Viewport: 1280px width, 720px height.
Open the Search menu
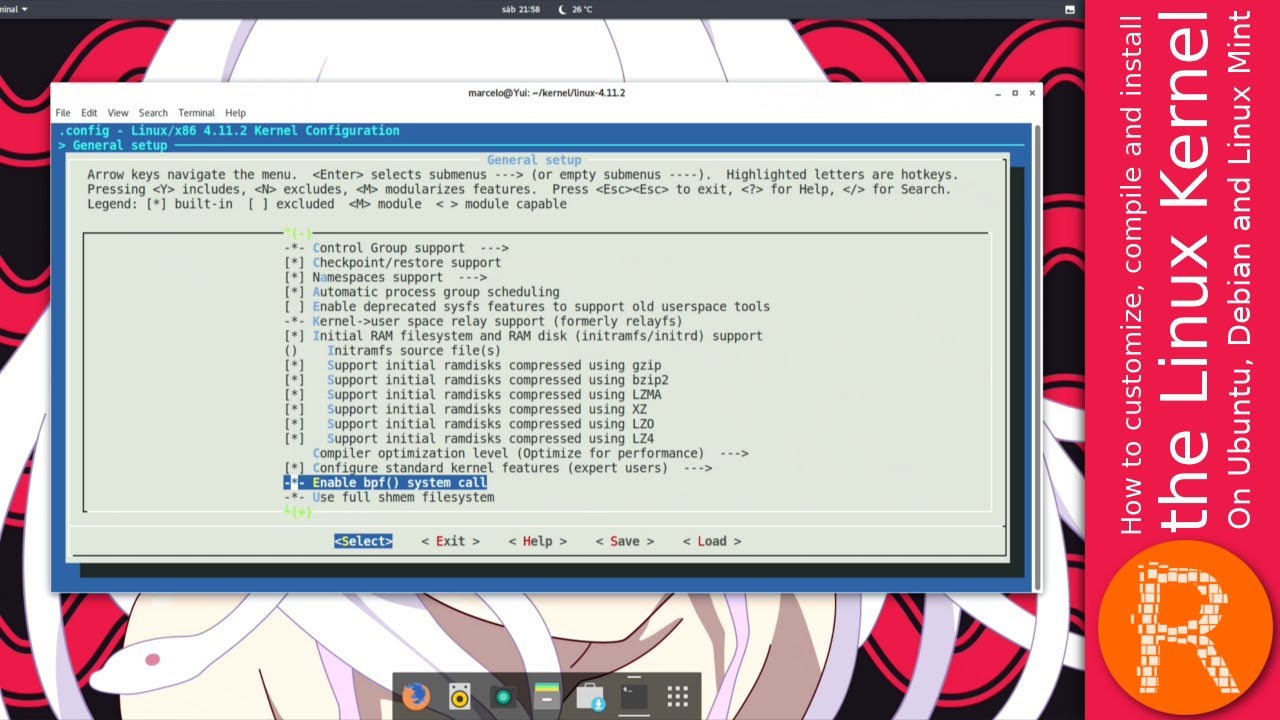(x=153, y=113)
